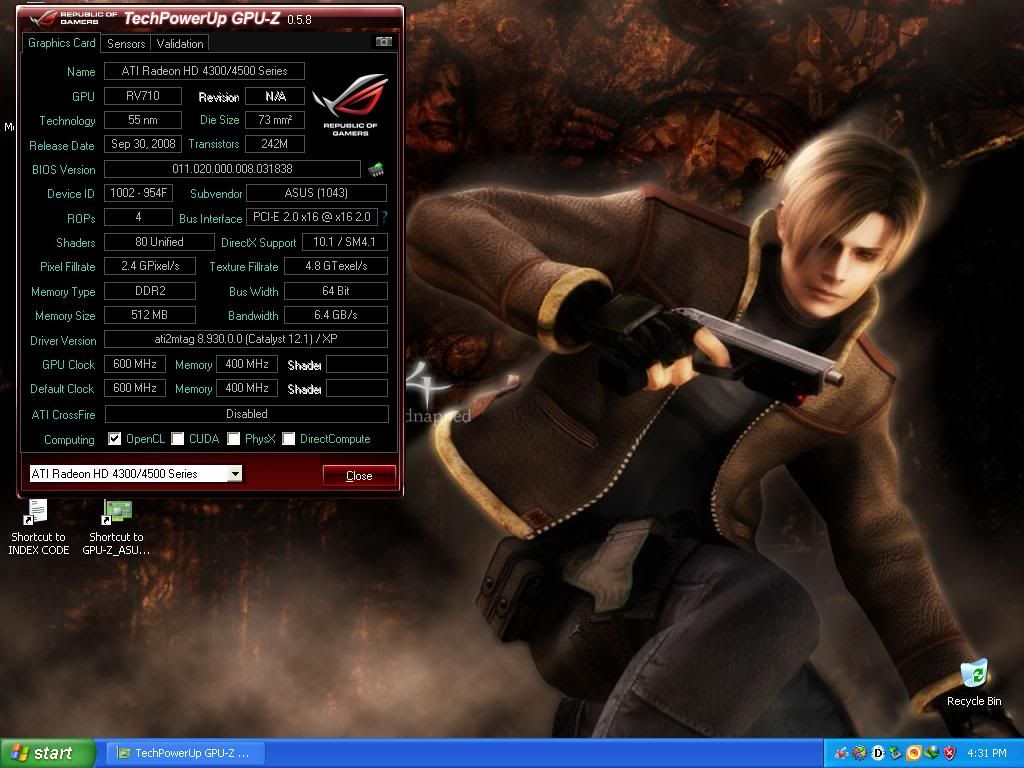Open the green globe download manager tray icon
The width and height of the screenshot is (1024, 768).
pos(931,753)
